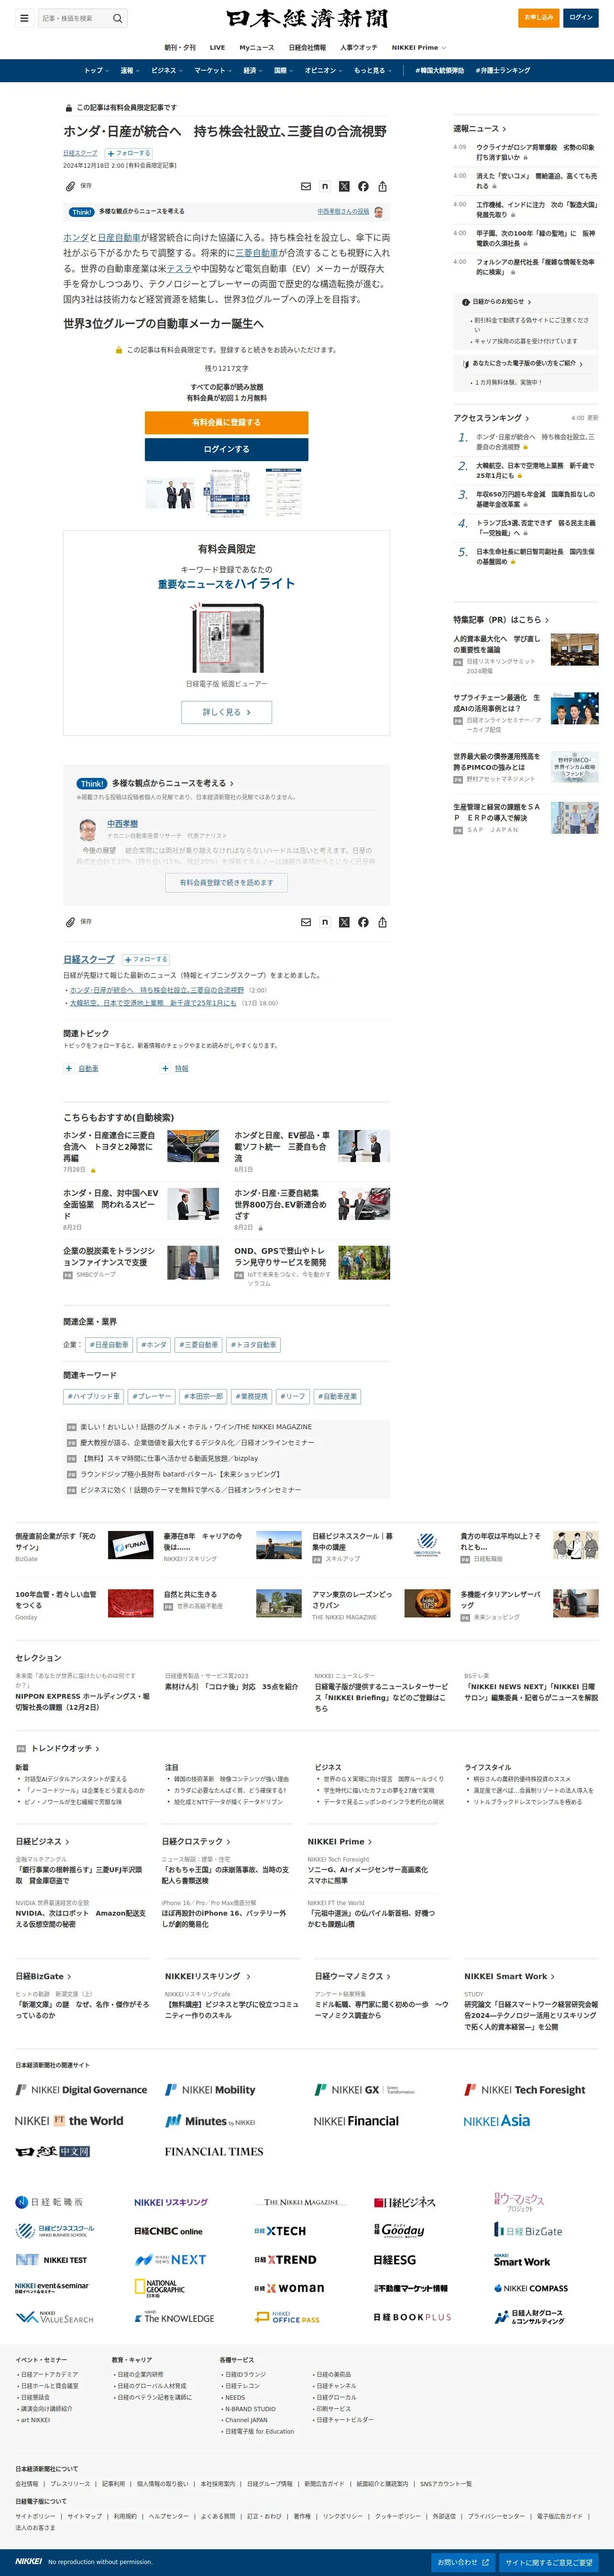Expand the ビジネス navigation dropdown

coord(166,71)
